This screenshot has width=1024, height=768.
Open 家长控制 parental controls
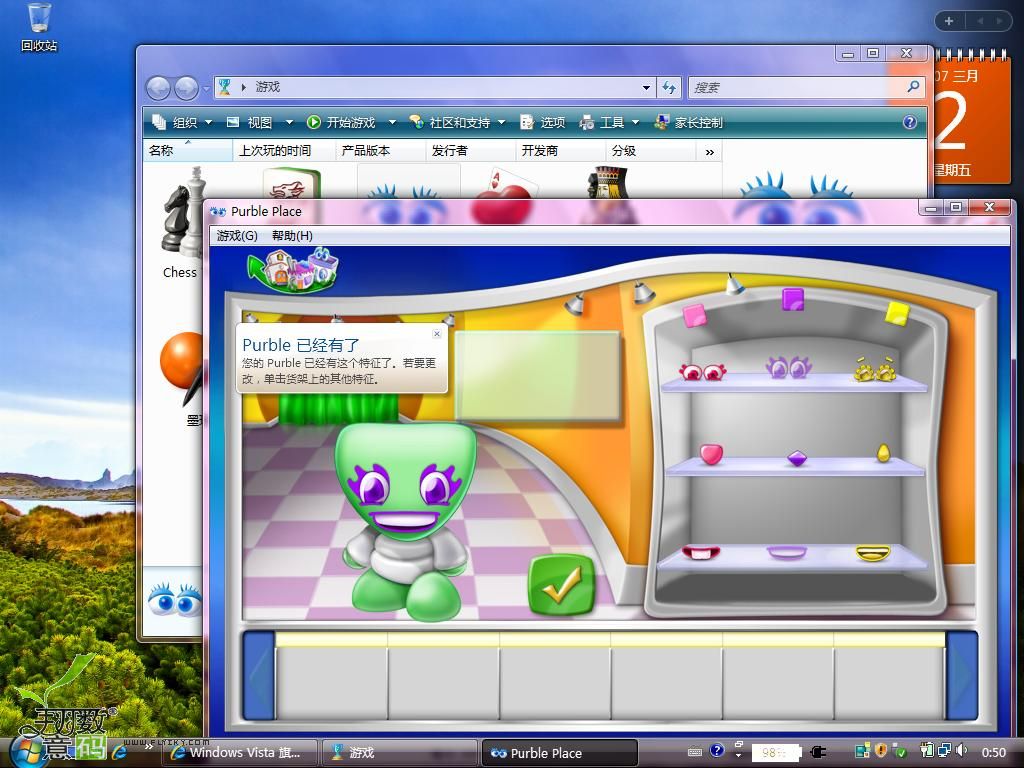(688, 122)
